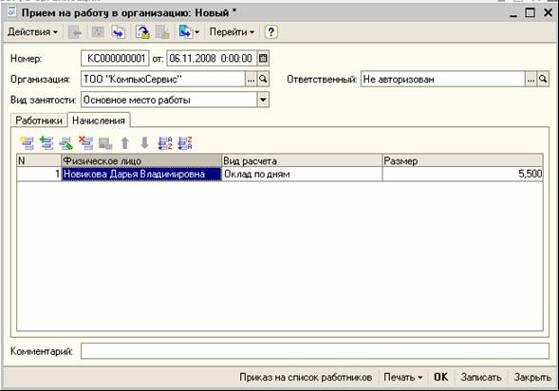Click the post document icon with yellow mark
The width and height of the screenshot is (559, 391).
(143, 32)
